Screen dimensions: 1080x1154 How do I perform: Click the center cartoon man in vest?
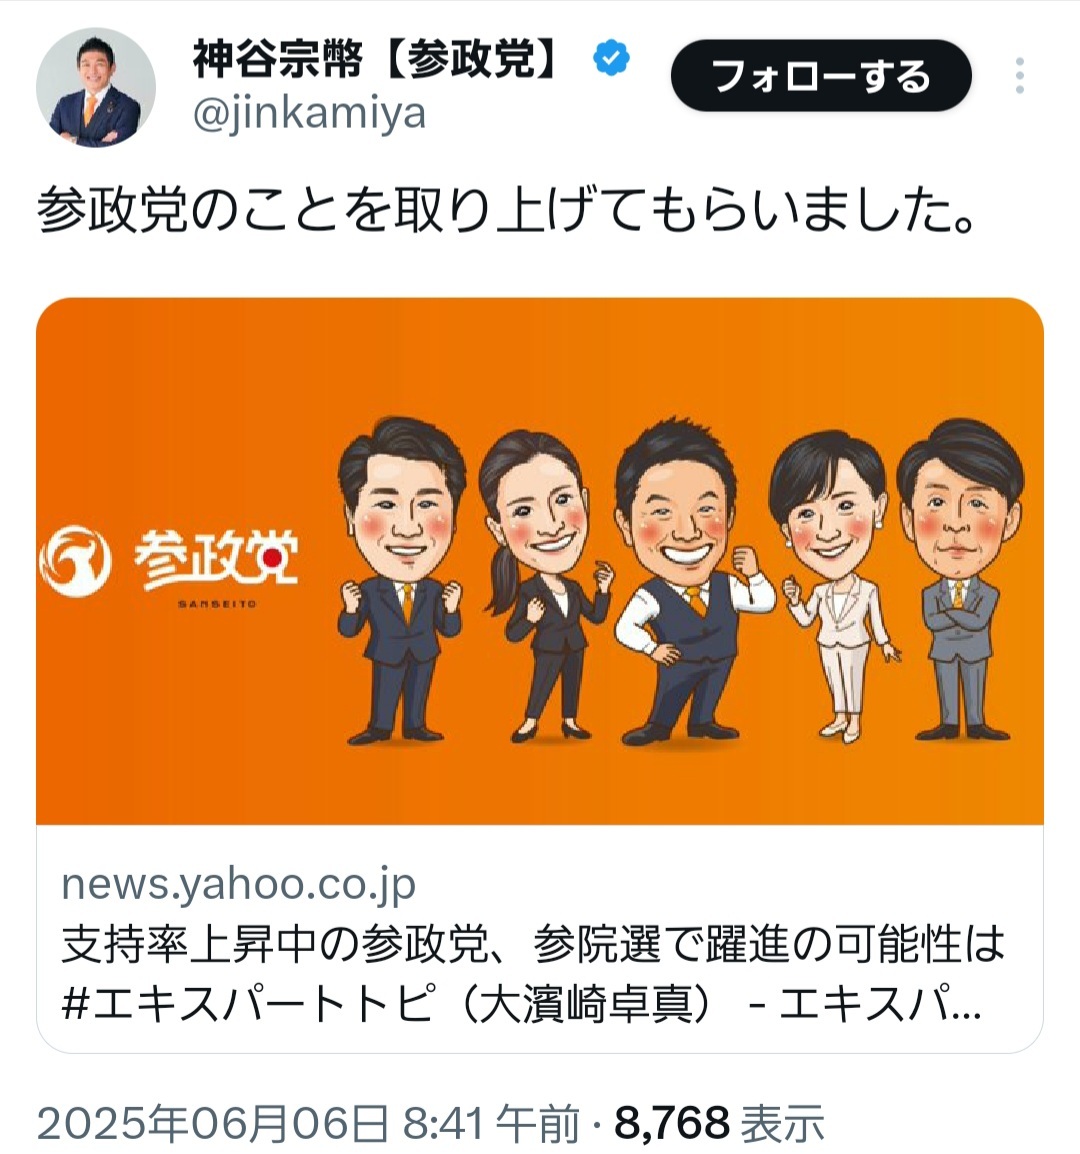[686, 581]
